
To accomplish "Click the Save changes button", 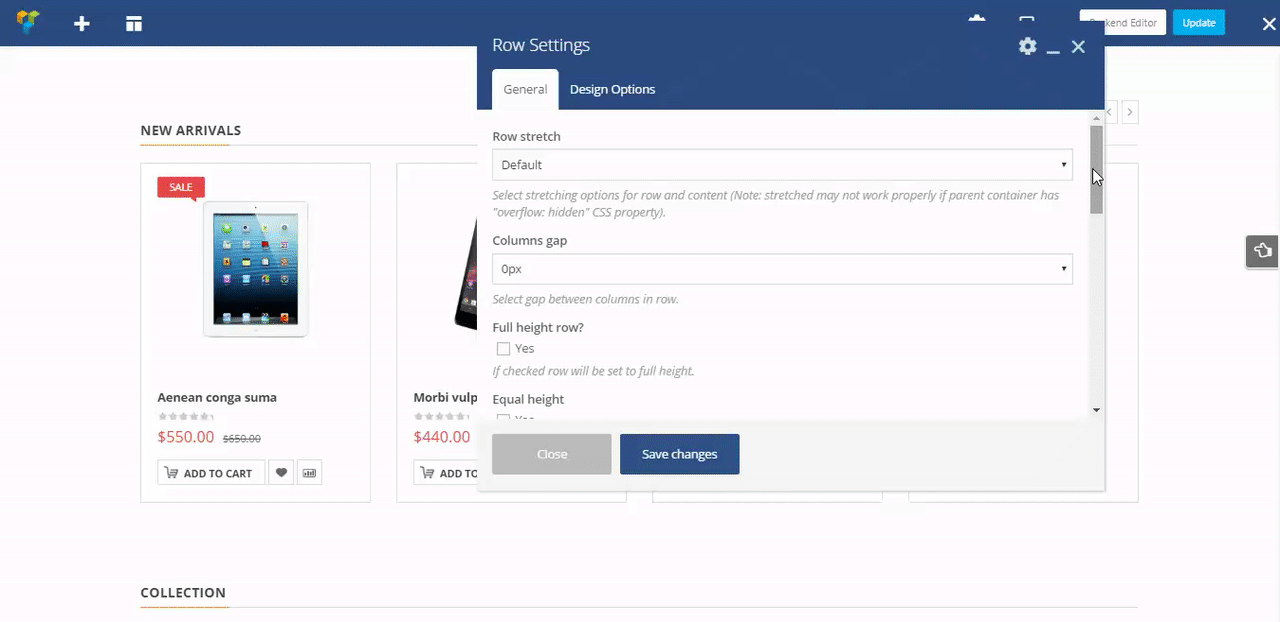I will tap(679, 454).
